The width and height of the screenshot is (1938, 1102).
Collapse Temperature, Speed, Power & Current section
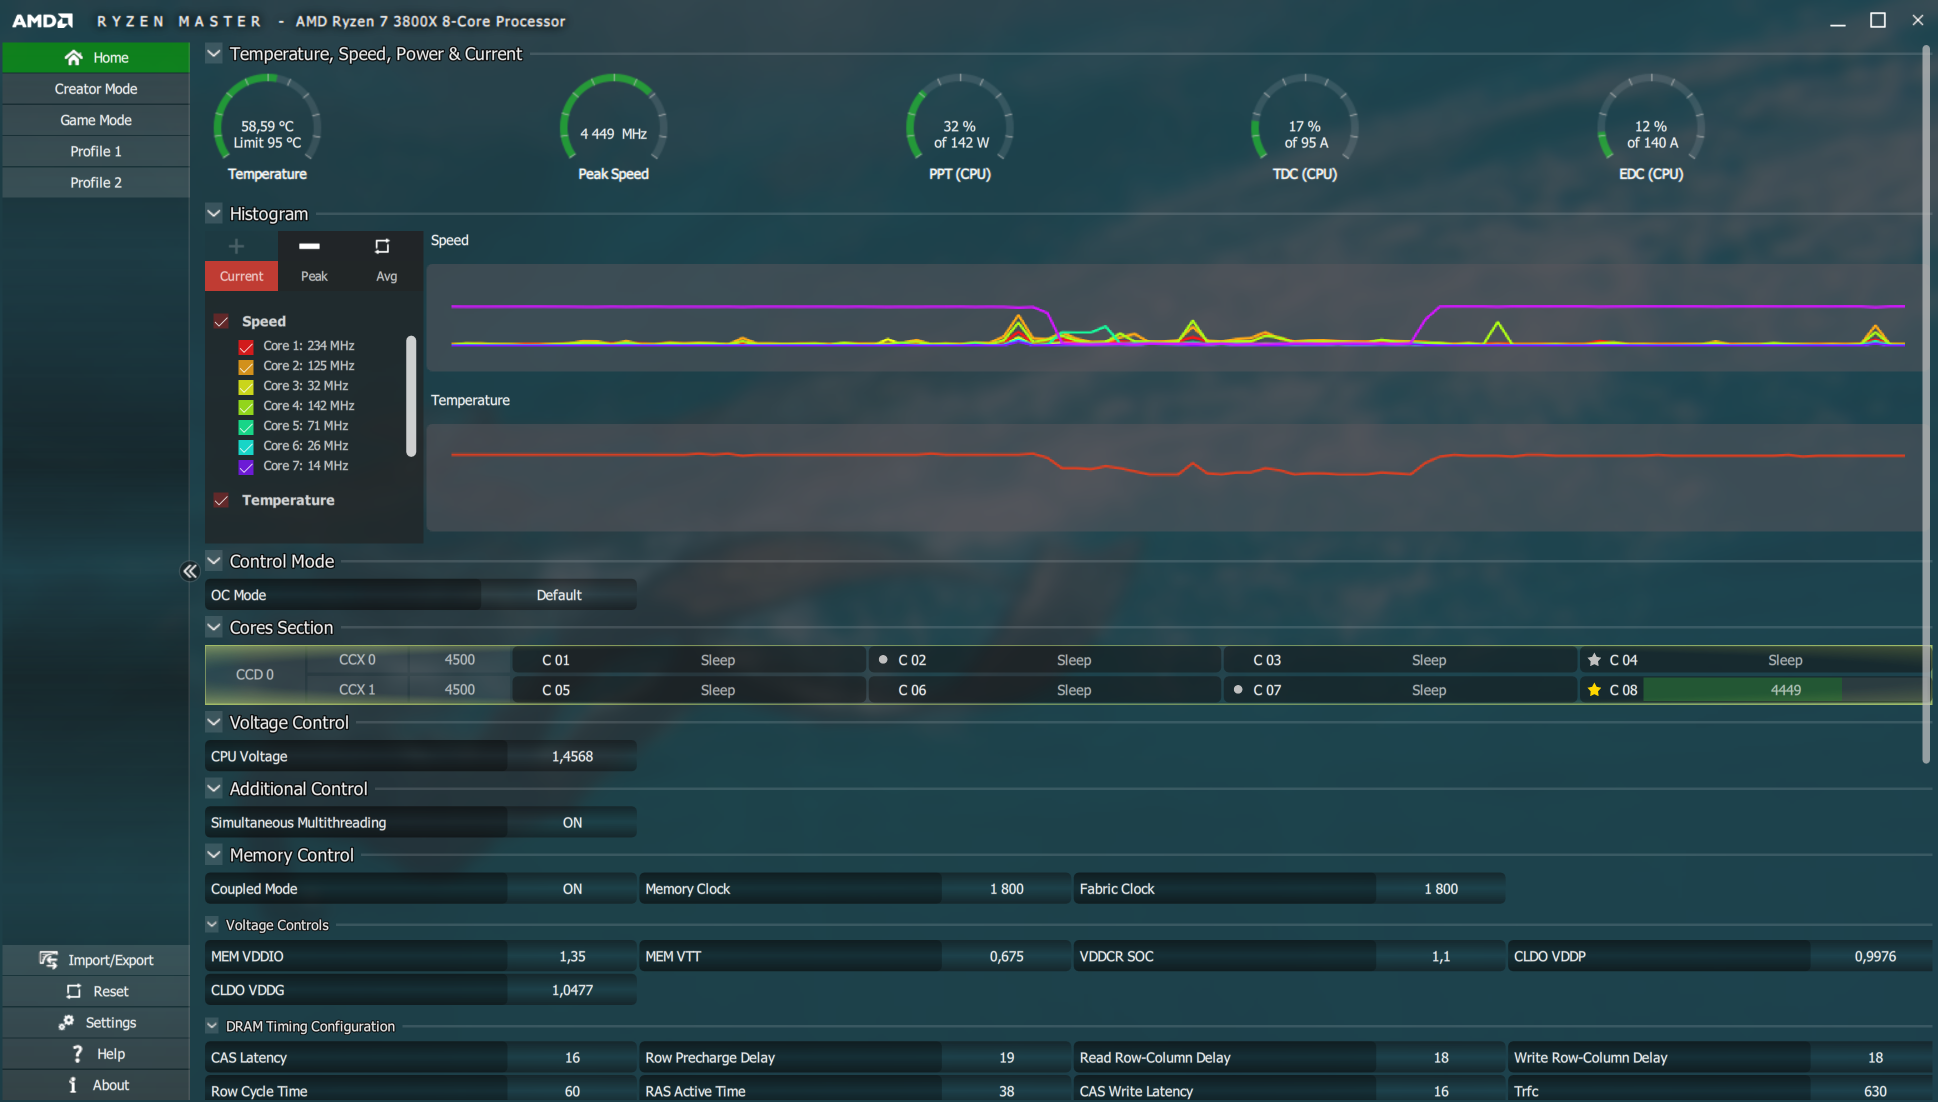tap(214, 53)
